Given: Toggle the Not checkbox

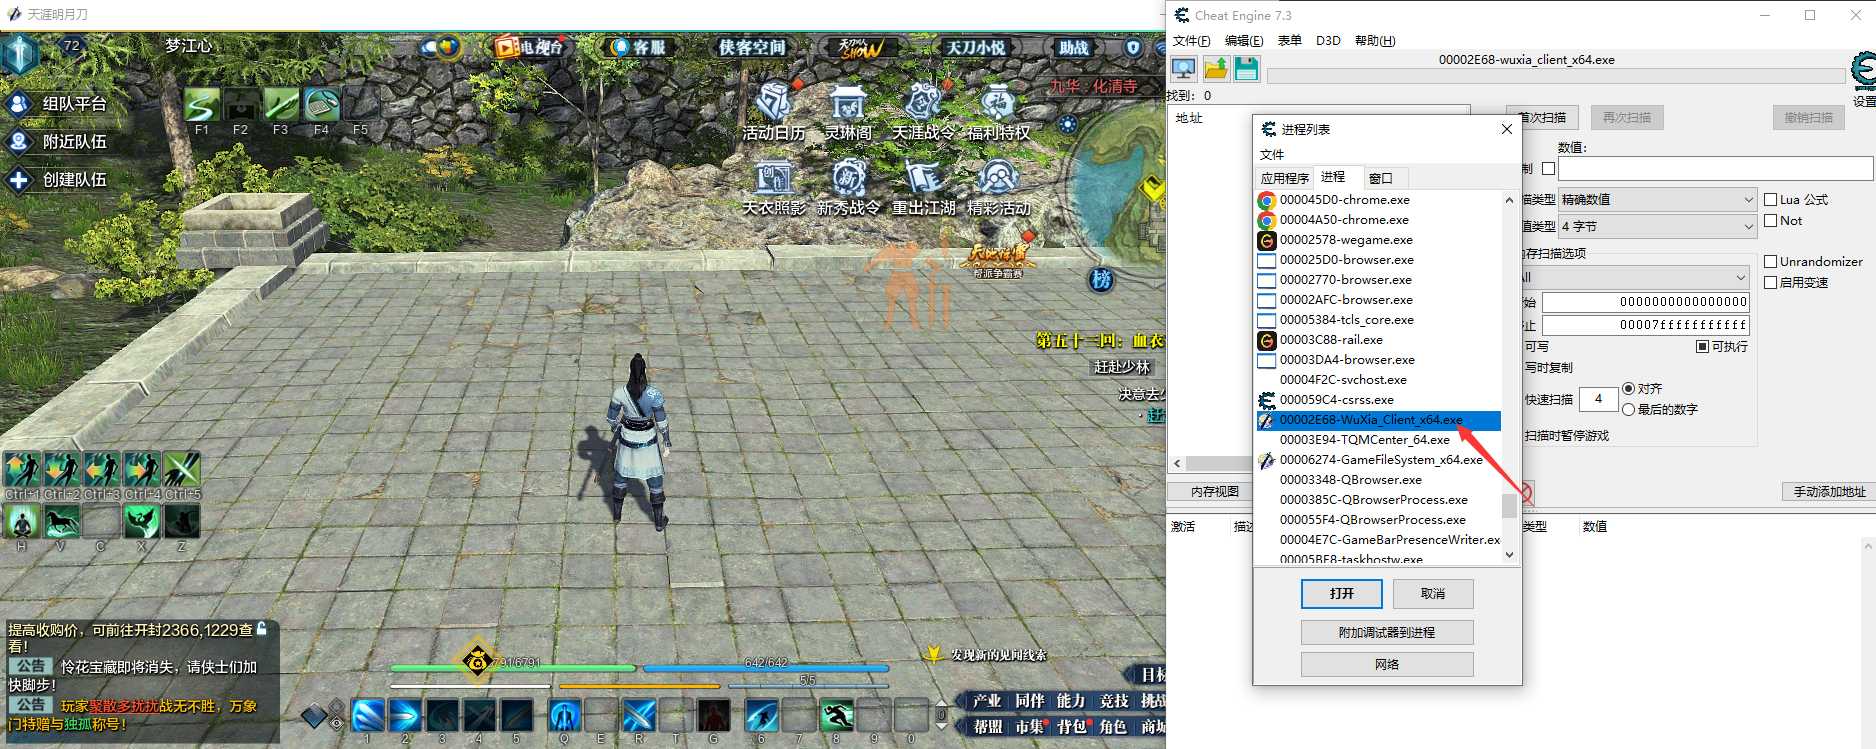Looking at the screenshot, I should (1770, 221).
